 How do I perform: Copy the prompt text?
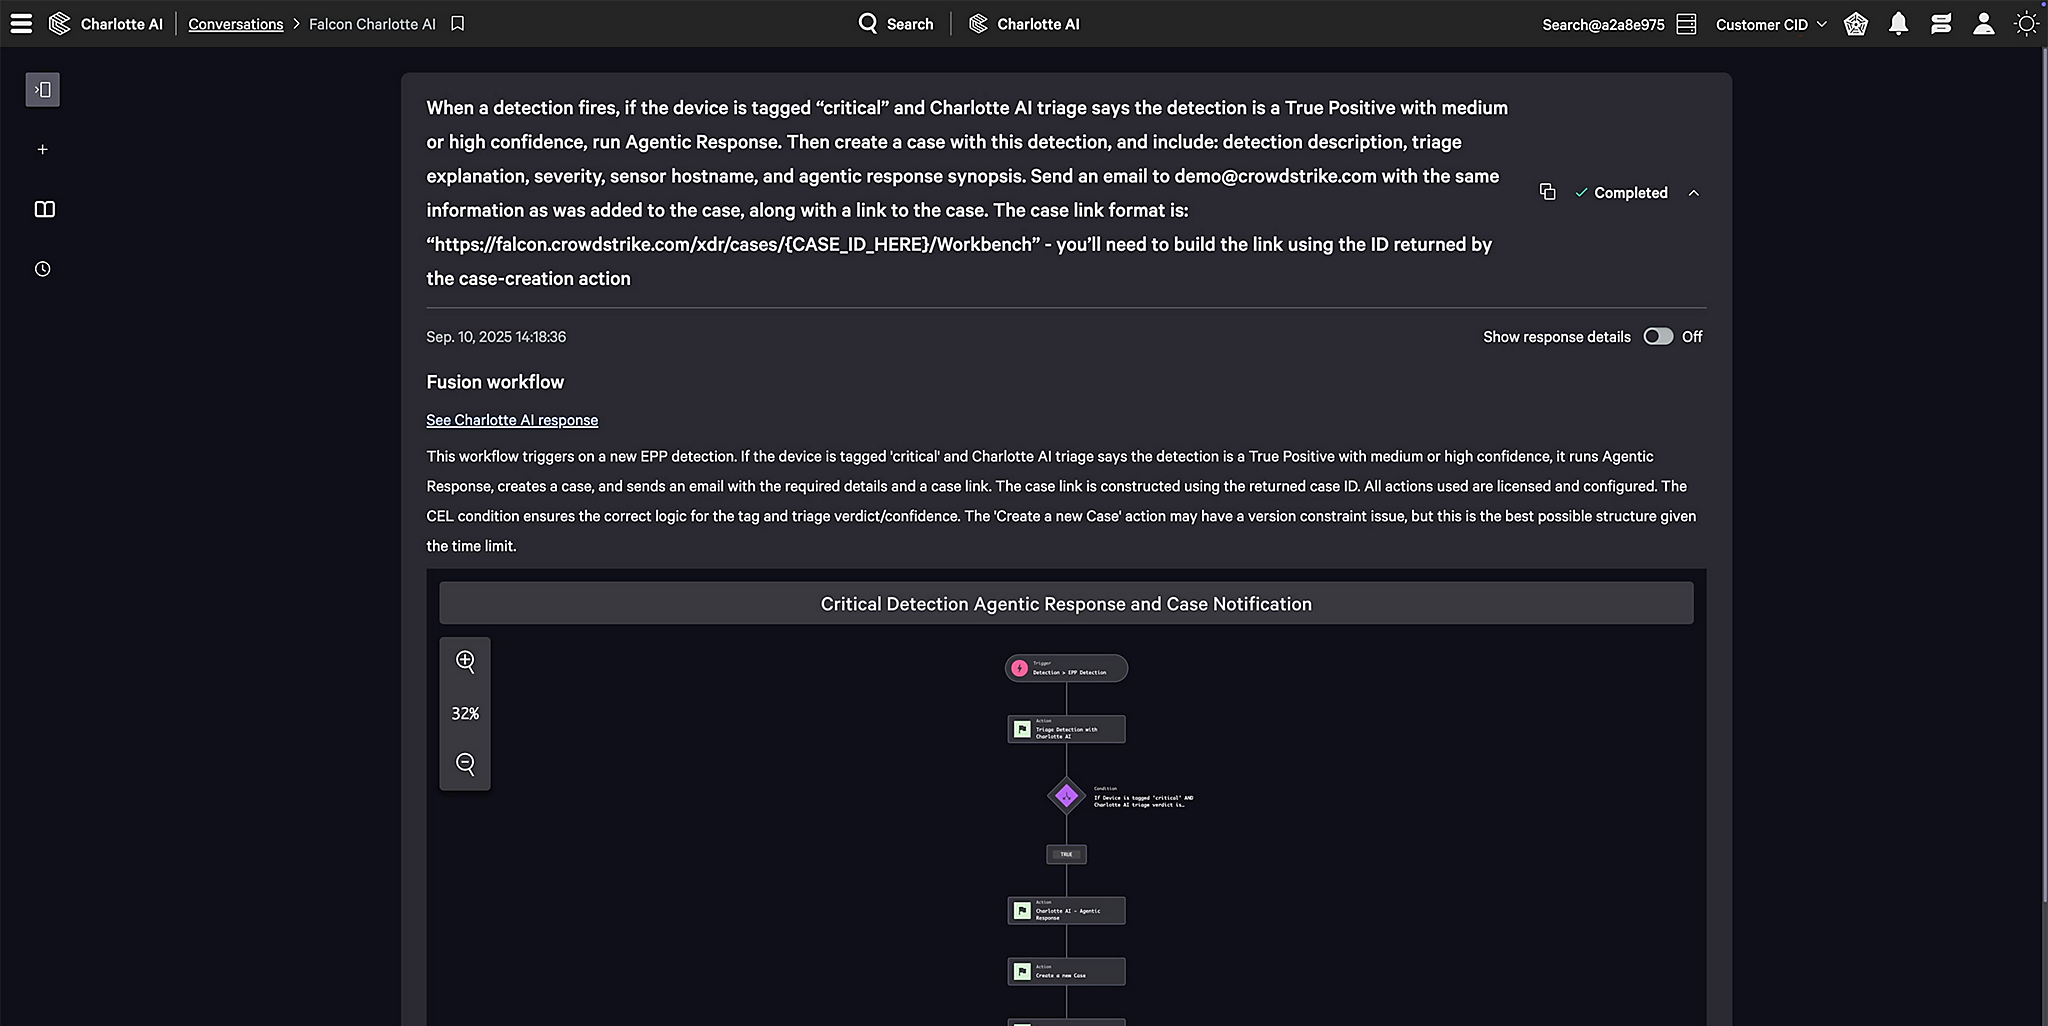pos(1547,192)
